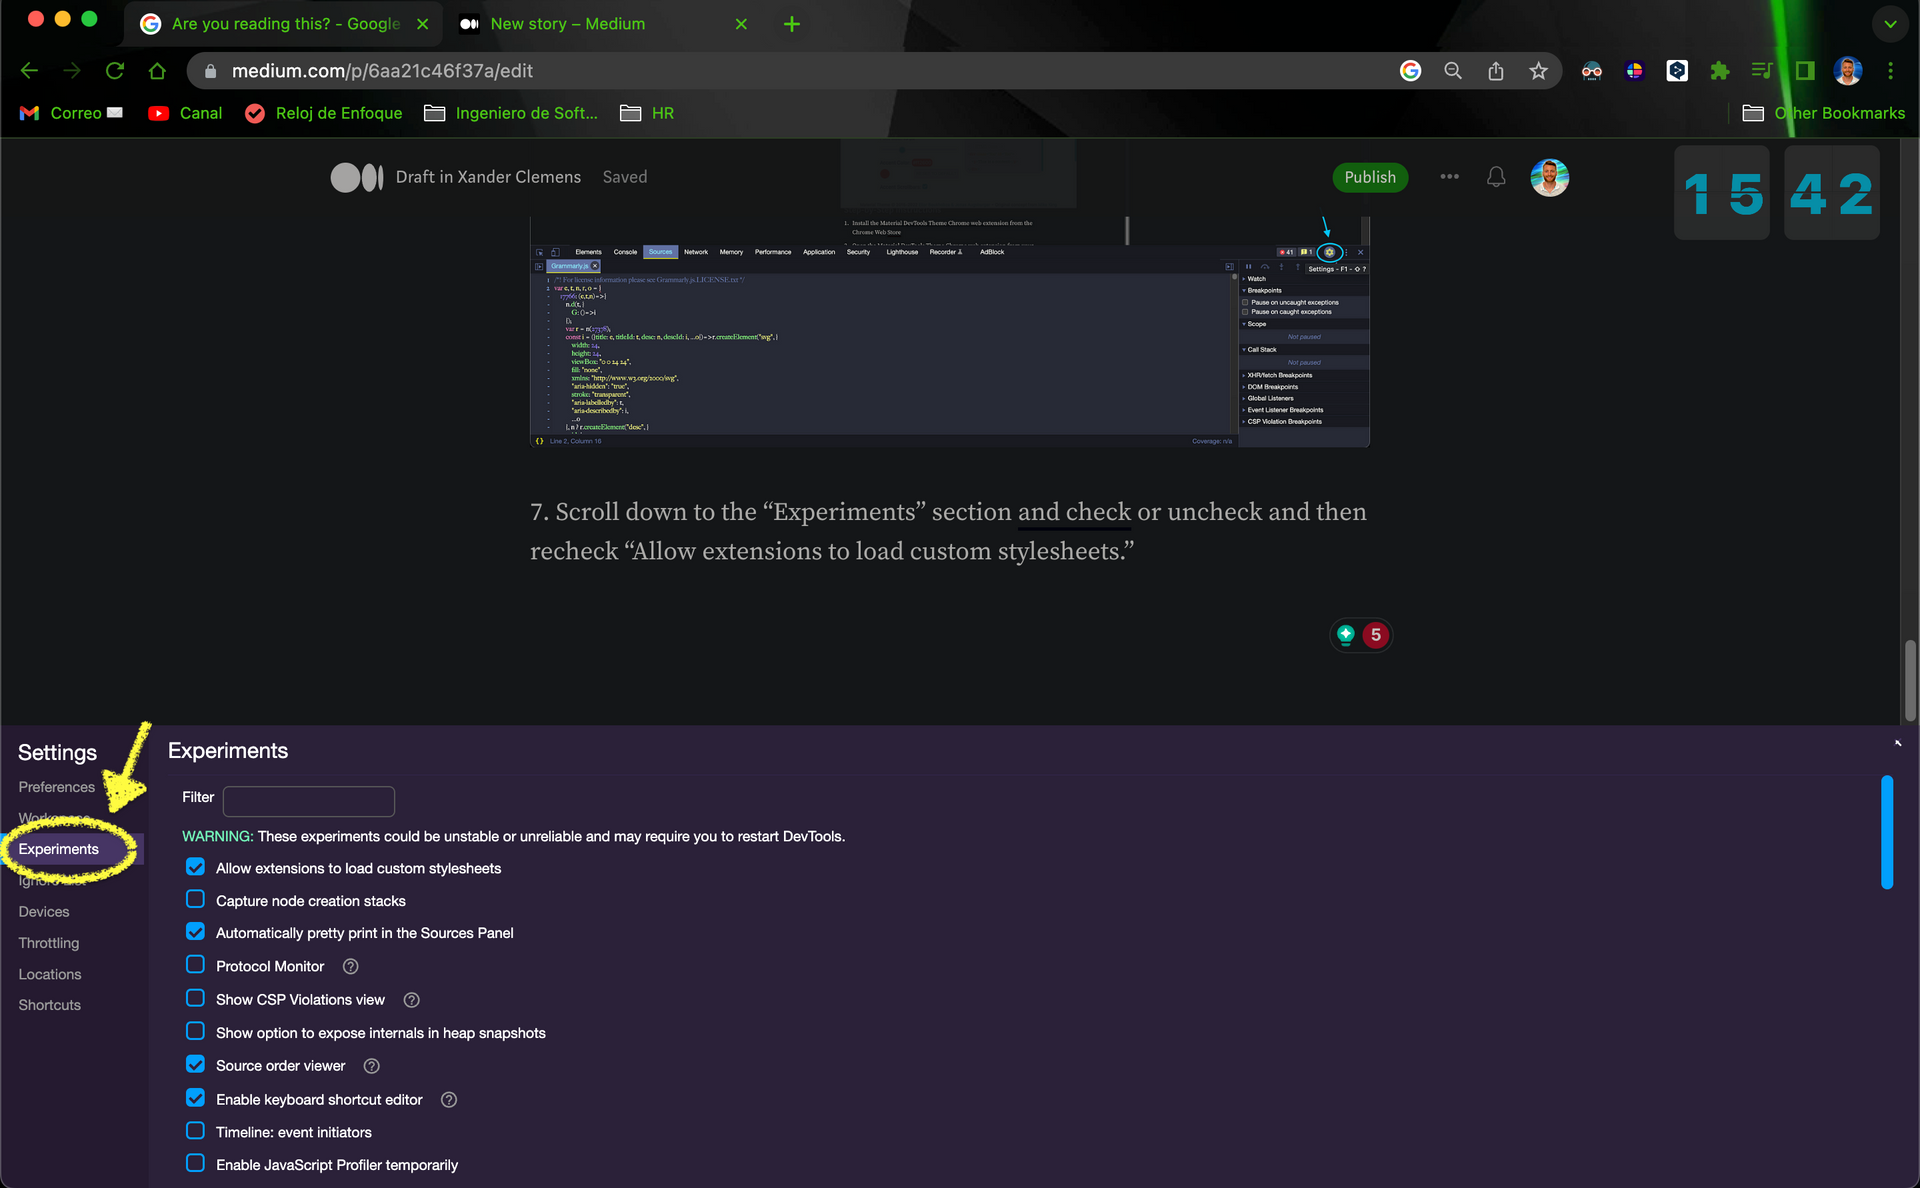Open the HR bookmarks folder

(646, 113)
